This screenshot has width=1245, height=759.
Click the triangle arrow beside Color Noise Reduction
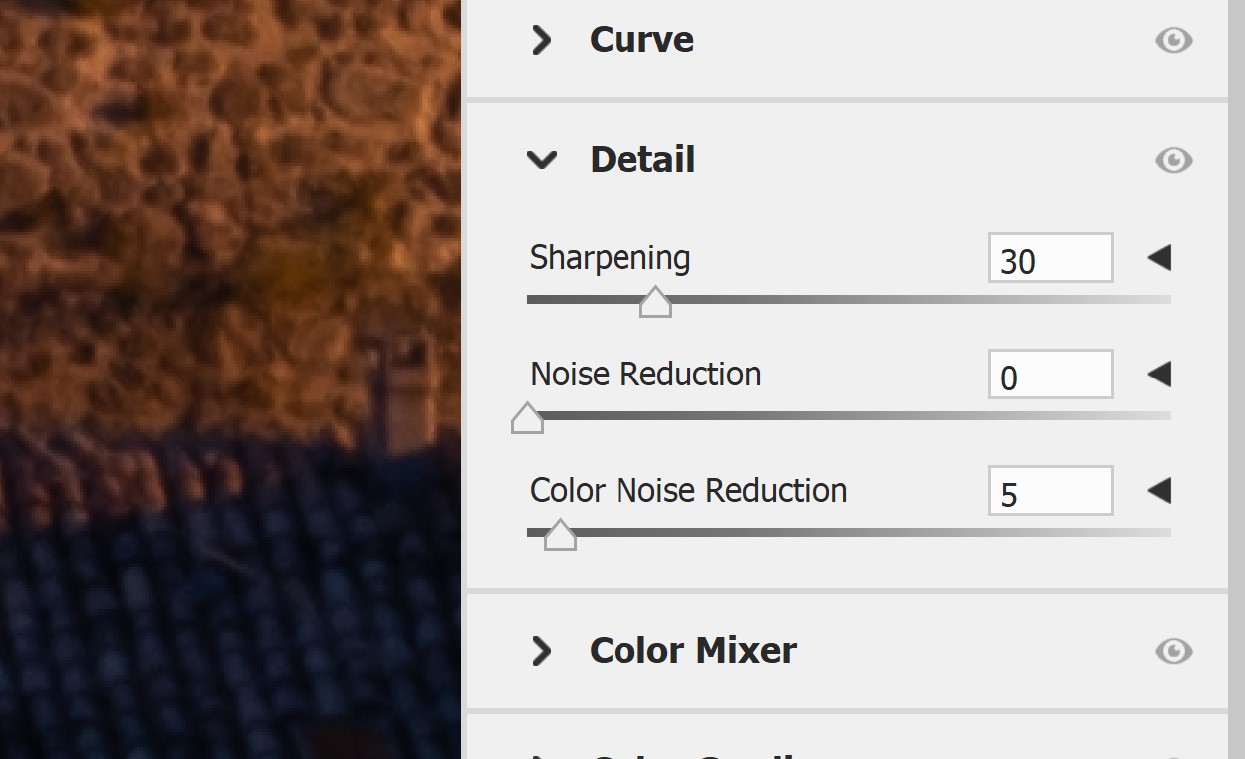click(1159, 491)
